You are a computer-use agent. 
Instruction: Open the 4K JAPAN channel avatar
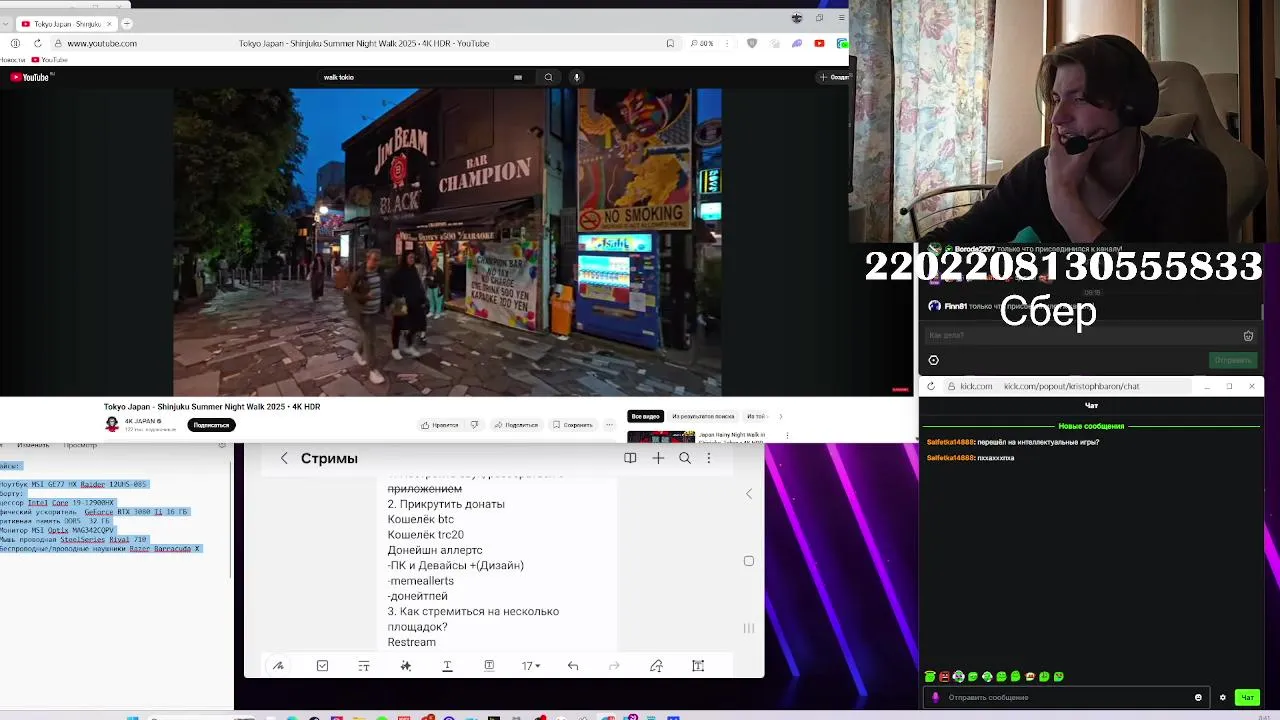coord(112,424)
